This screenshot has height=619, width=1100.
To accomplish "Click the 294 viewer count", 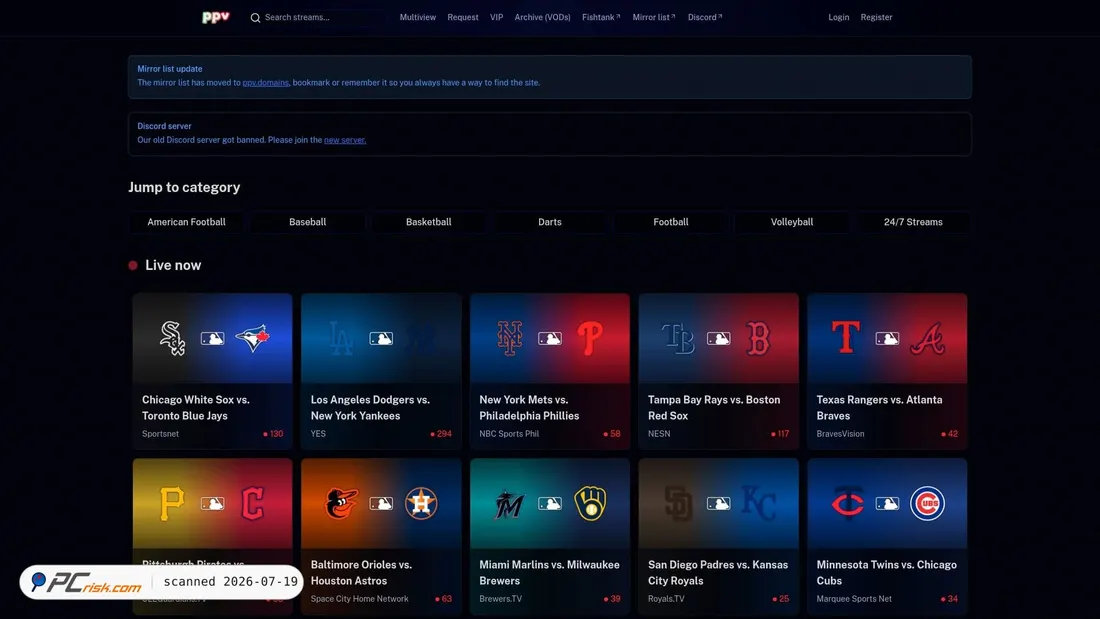I will (x=441, y=434).
